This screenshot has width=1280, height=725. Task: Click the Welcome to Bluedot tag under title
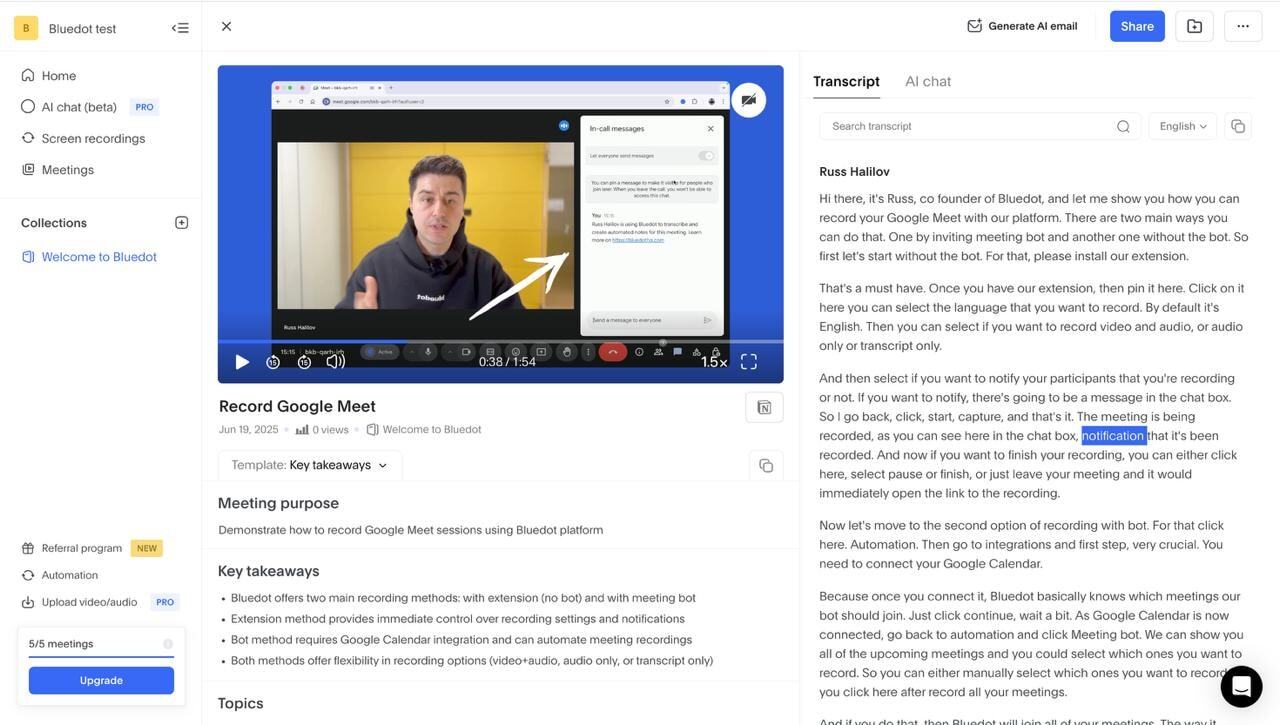(424, 430)
